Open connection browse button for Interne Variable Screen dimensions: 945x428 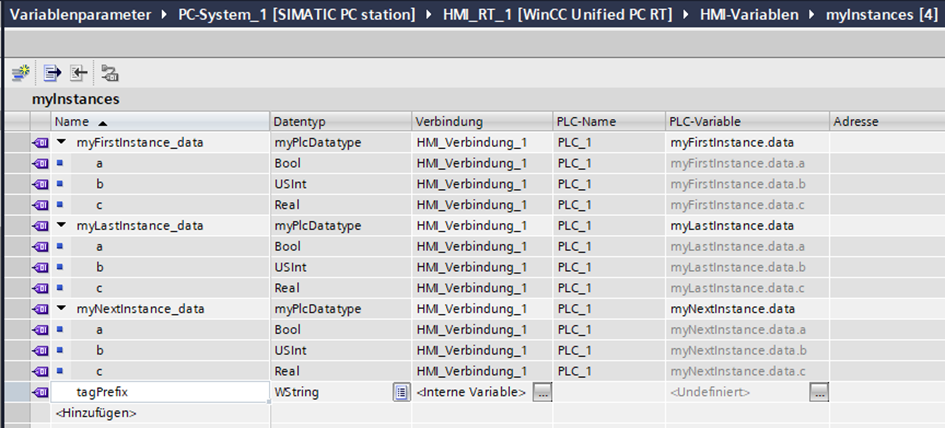tap(542, 392)
